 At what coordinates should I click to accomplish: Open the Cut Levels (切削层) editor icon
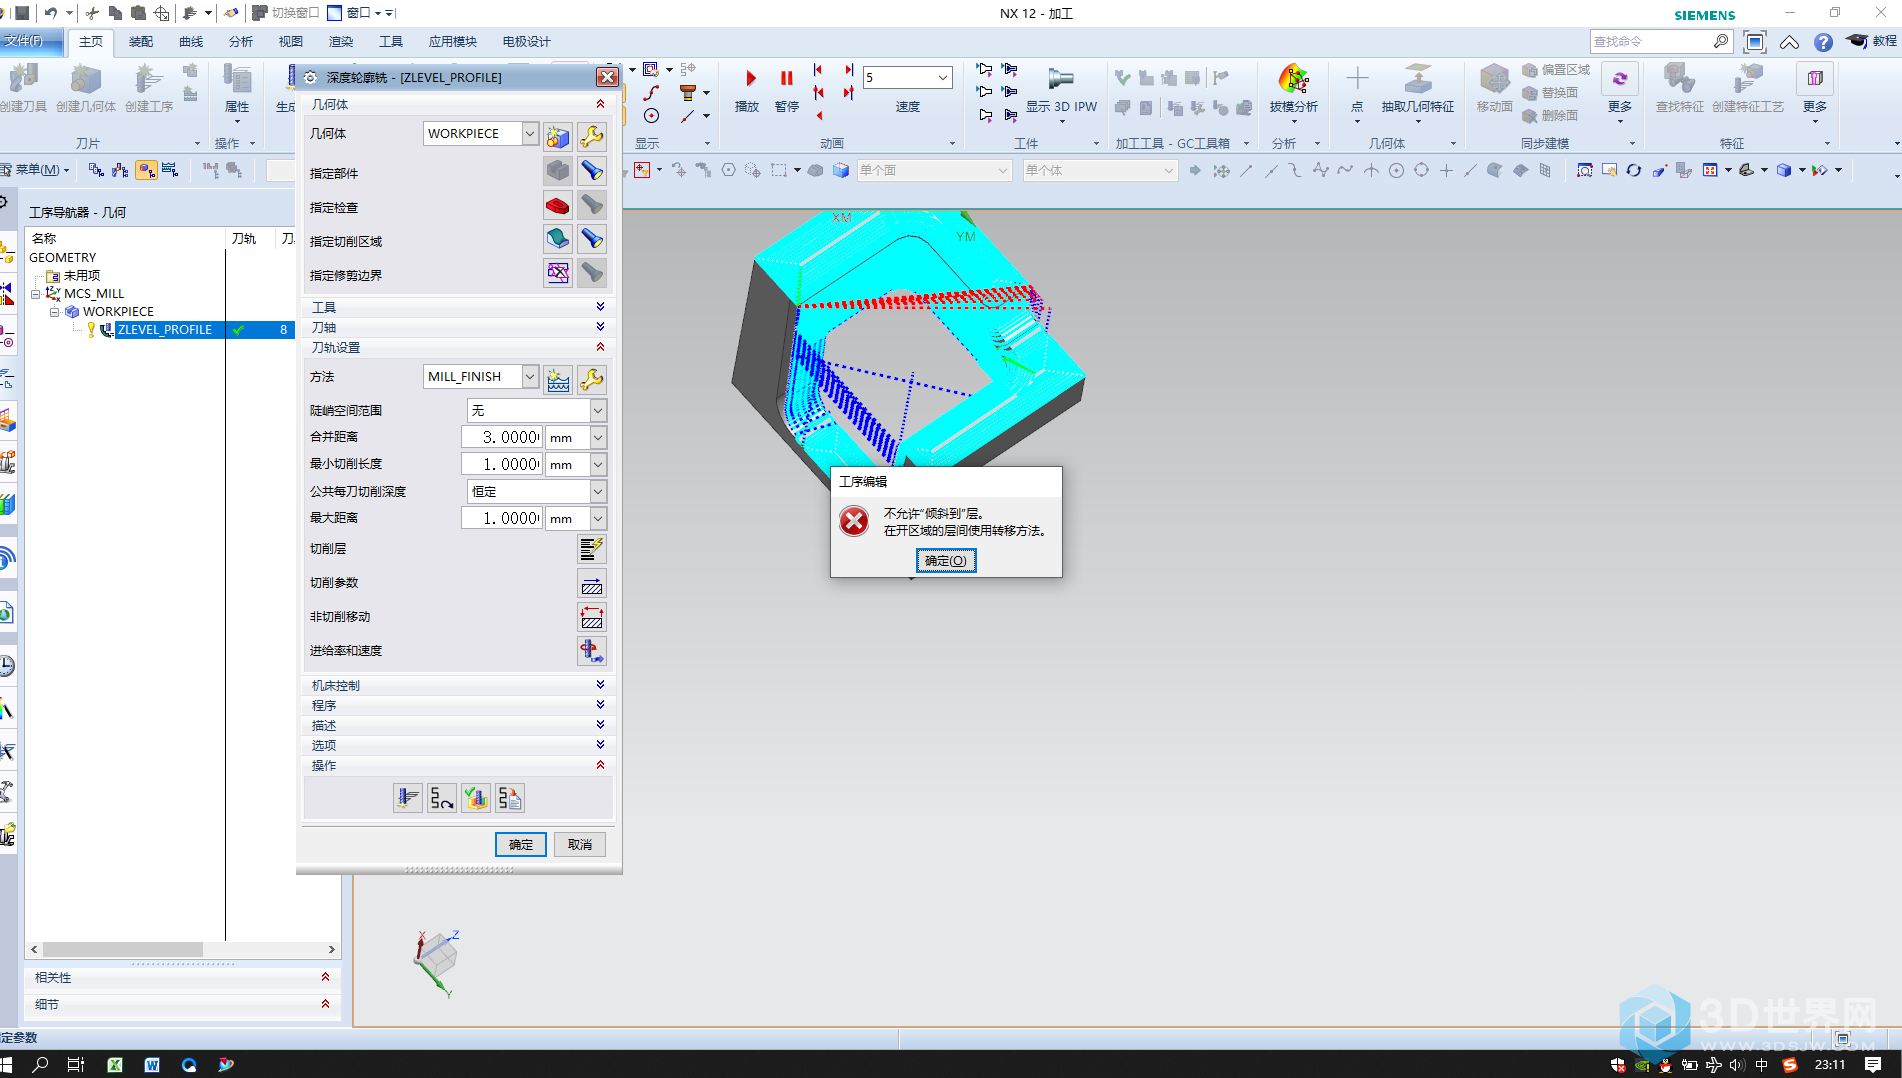[592, 549]
